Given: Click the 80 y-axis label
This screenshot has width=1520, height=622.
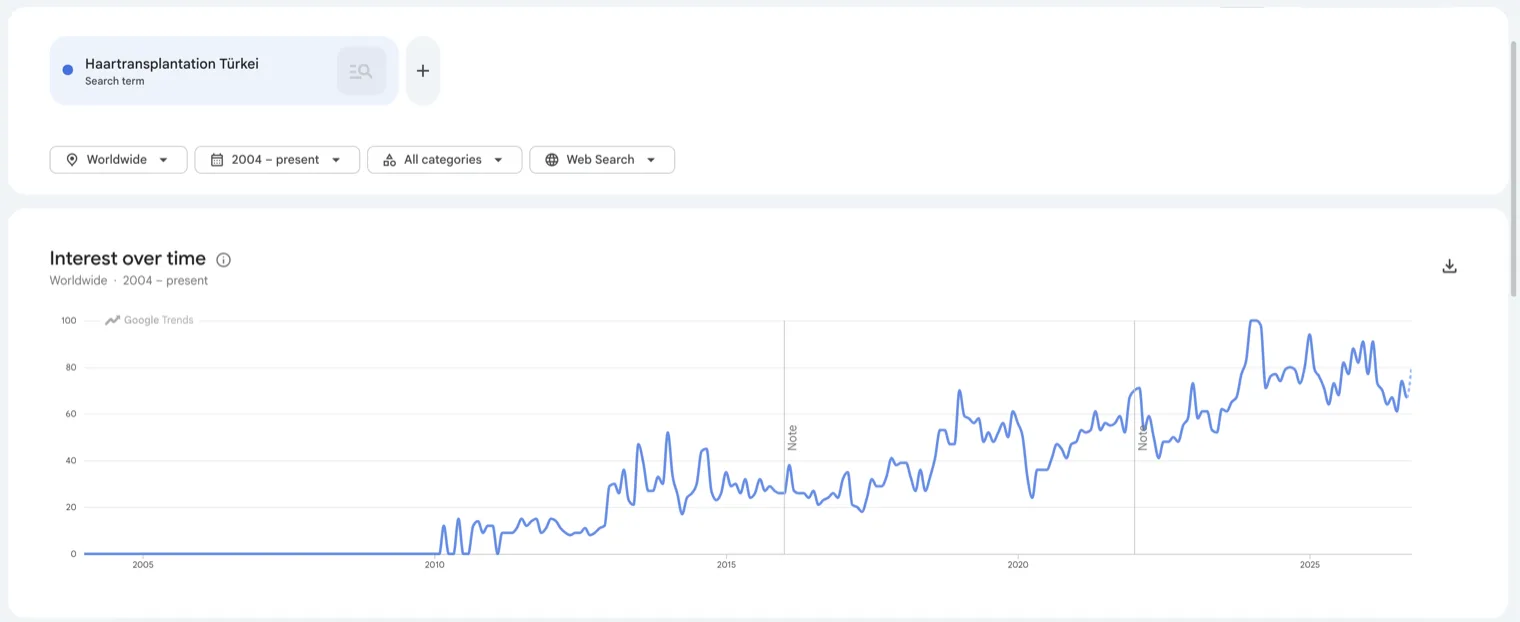Looking at the screenshot, I should [x=71, y=367].
